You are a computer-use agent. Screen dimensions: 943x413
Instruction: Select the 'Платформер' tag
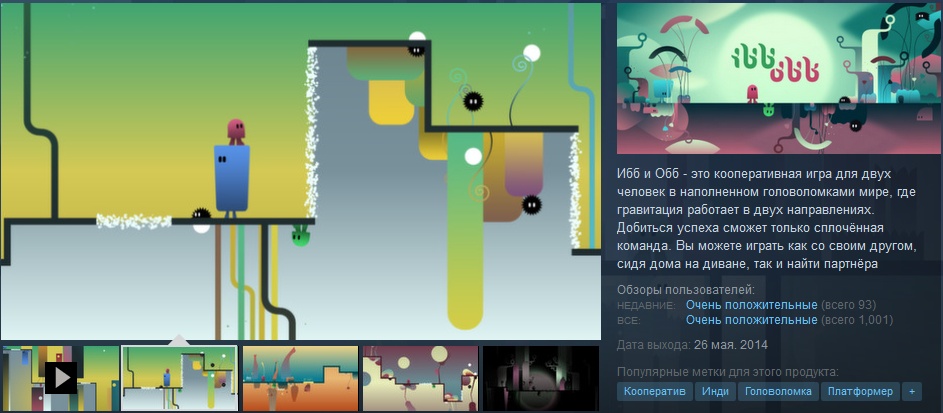click(x=860, y=391)
